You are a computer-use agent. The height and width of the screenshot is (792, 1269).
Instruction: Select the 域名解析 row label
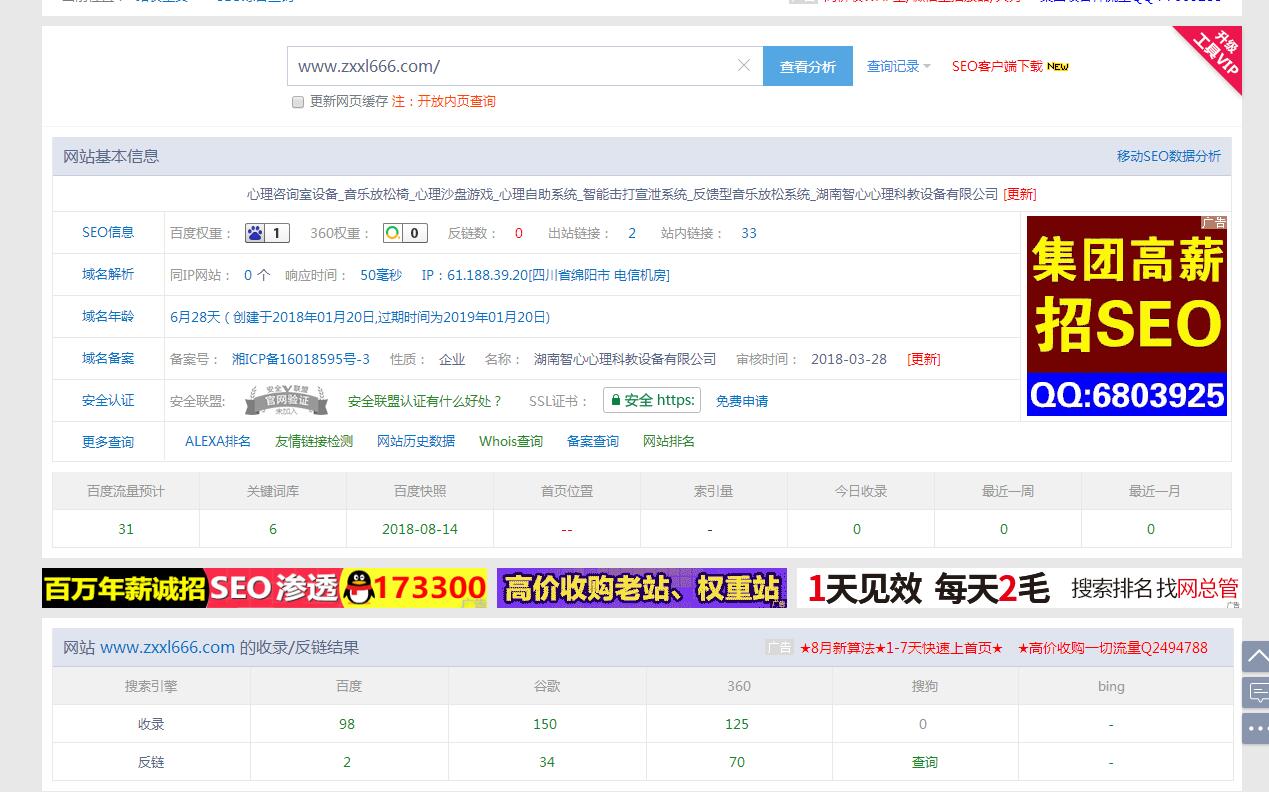108,274
